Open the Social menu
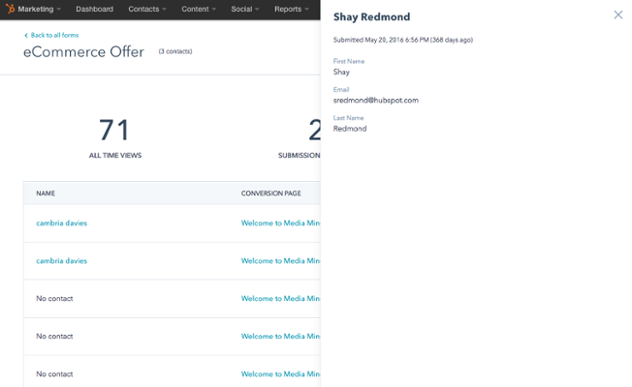This screenshot has height=387, width=632. pos(245,9)
